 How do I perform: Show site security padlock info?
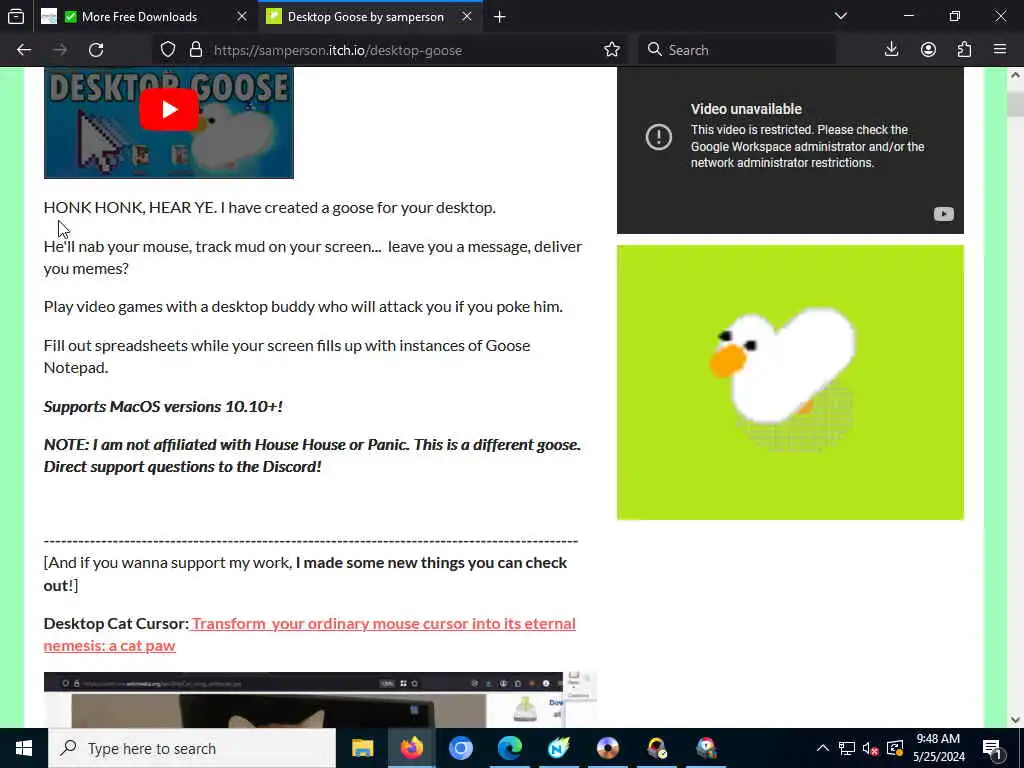click(x=195, y=50)
